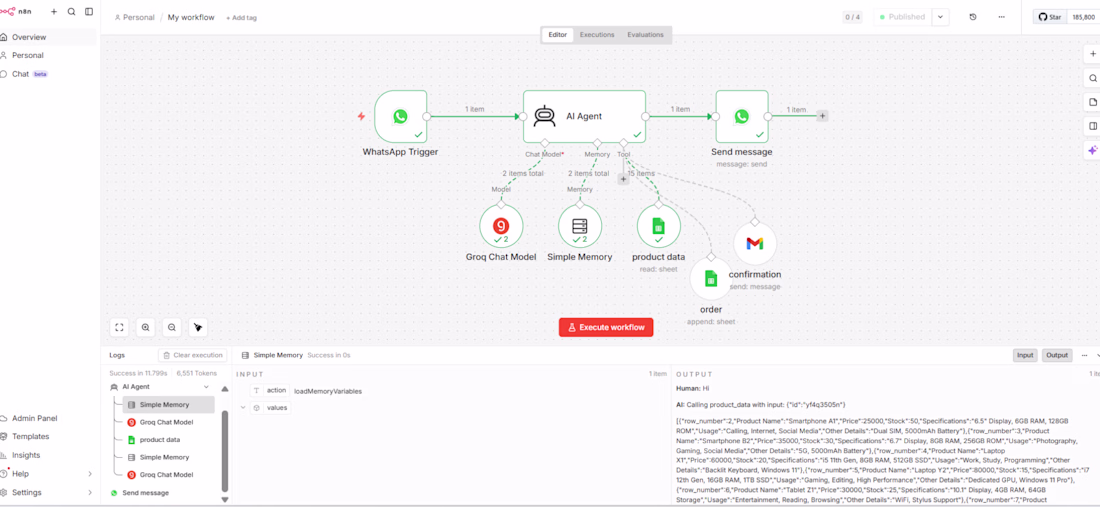The height and width of the screenshot is (507, 1100).
Task: Click the Execute workflow button
Action: pyautogui.click(x=606, y=327)
